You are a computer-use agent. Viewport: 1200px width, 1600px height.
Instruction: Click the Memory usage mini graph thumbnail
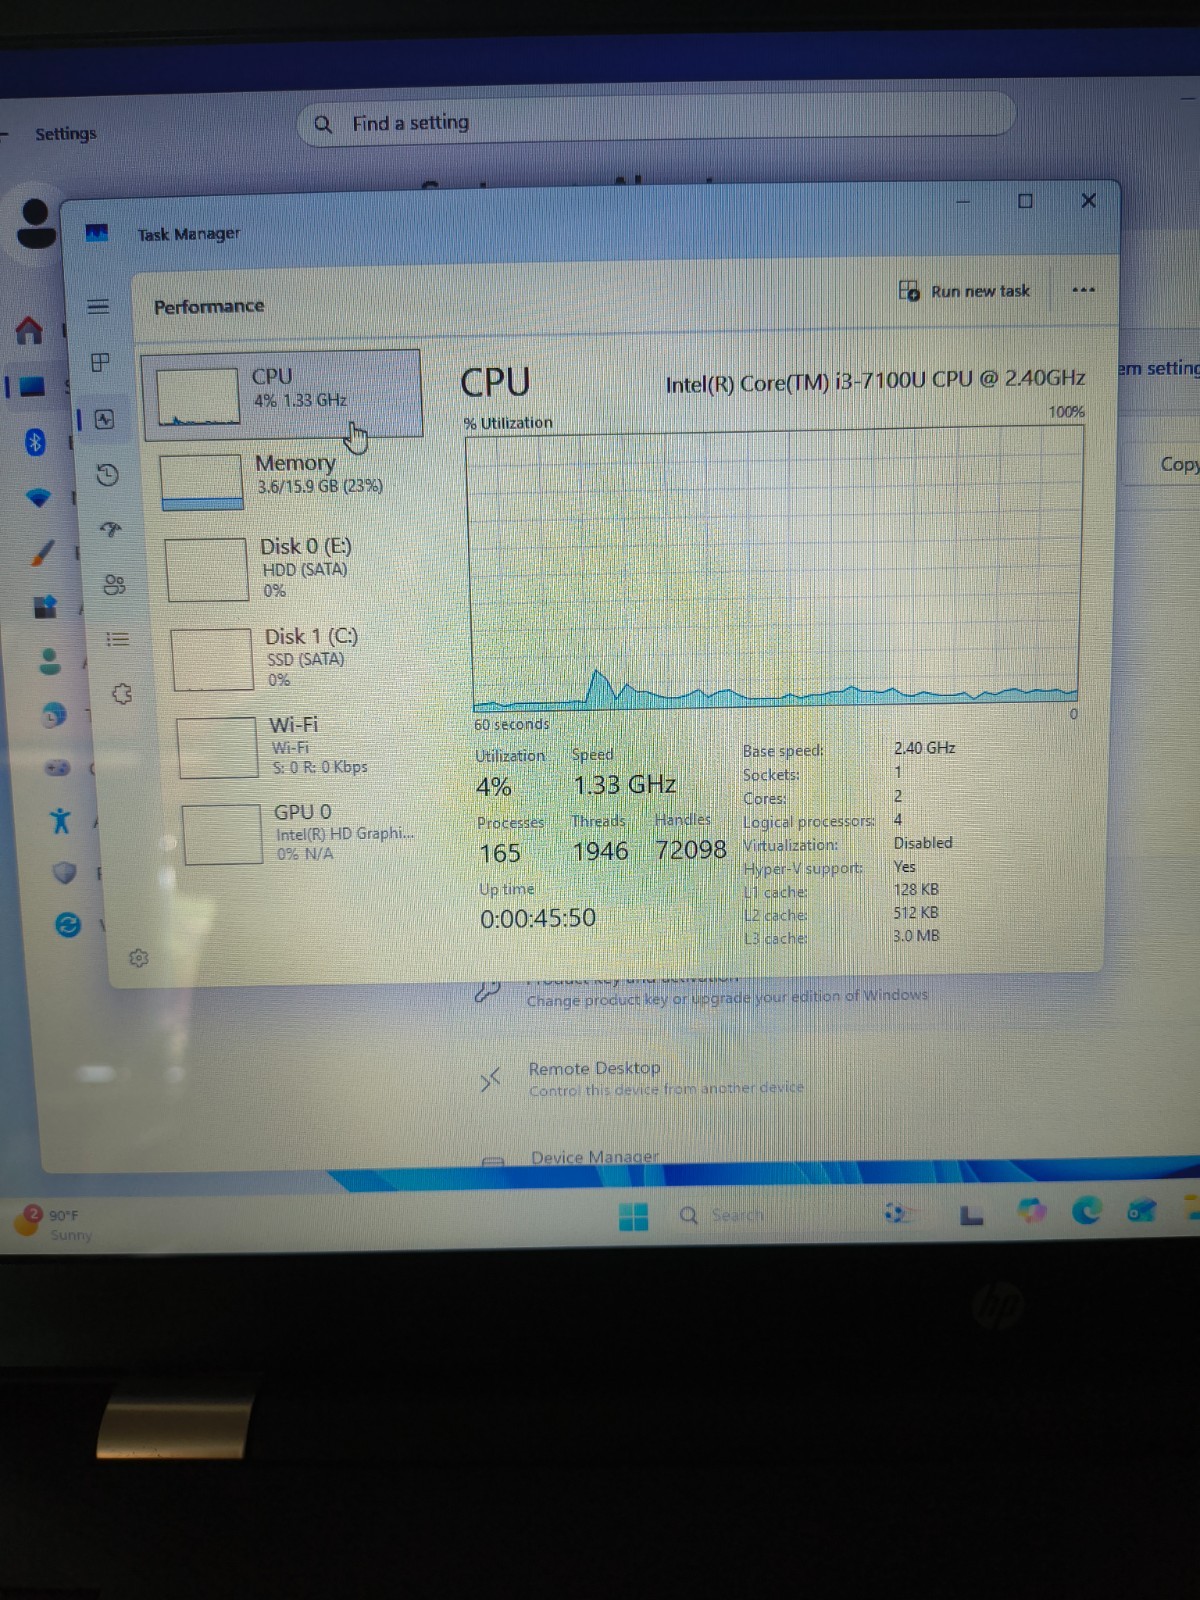pyautogui.click(x=202, y=482)
